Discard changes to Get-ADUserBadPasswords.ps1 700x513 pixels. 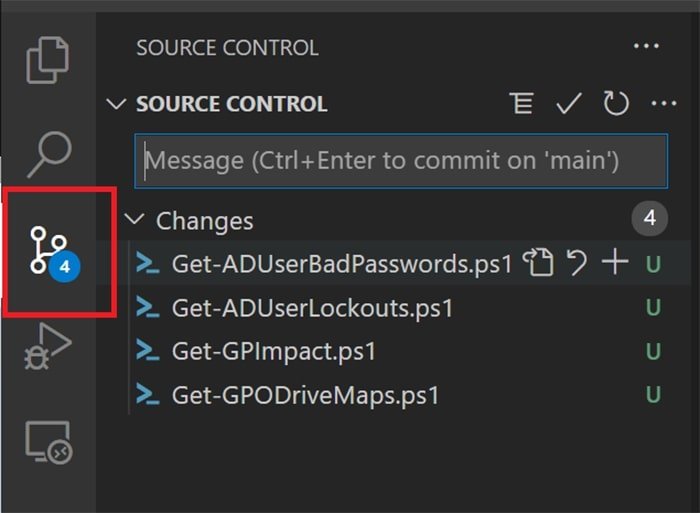click(x=576, y=263)
